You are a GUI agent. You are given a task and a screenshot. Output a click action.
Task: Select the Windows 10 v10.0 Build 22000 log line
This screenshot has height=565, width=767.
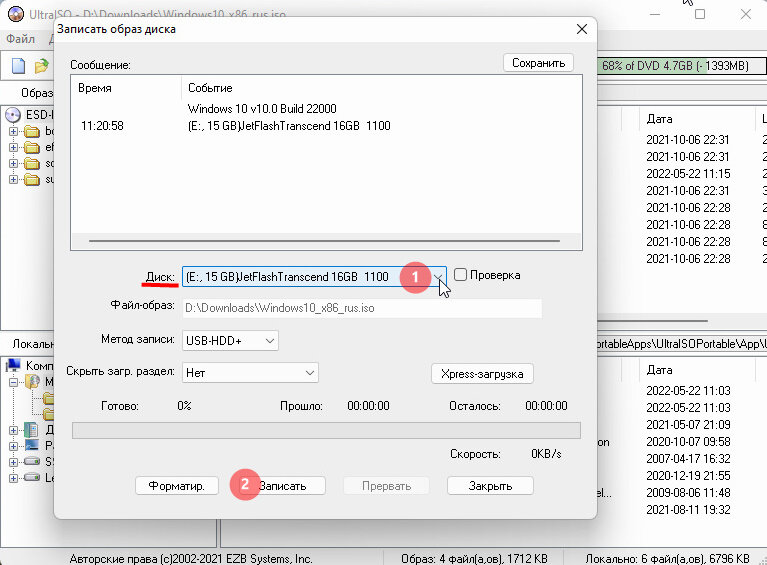coord(262,109)
